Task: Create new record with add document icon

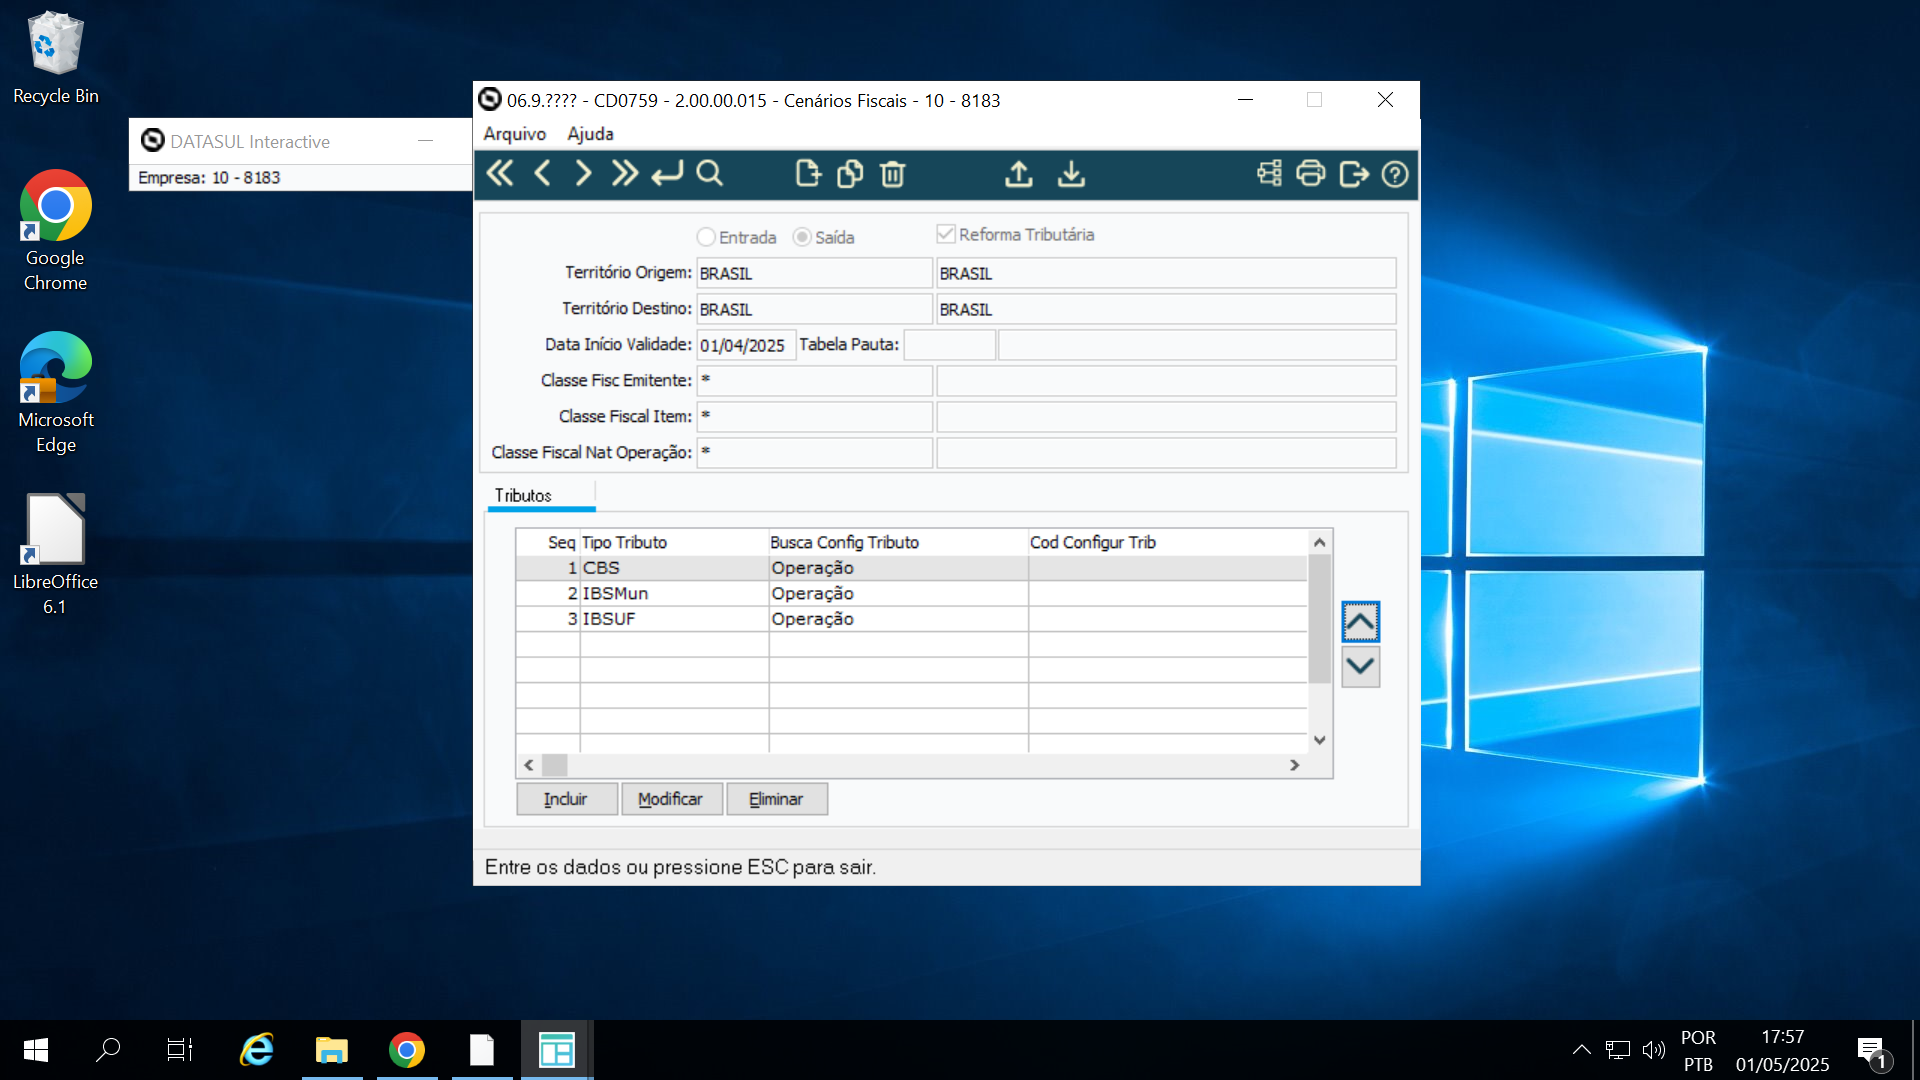Action: pyautogui.click(x=807, y=174)
